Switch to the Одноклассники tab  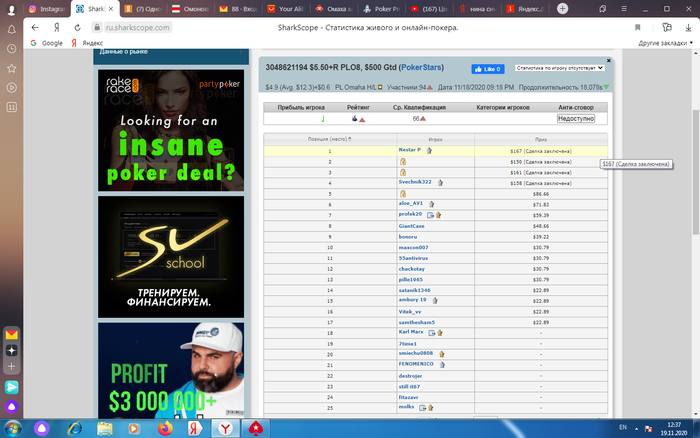(142, 8)
